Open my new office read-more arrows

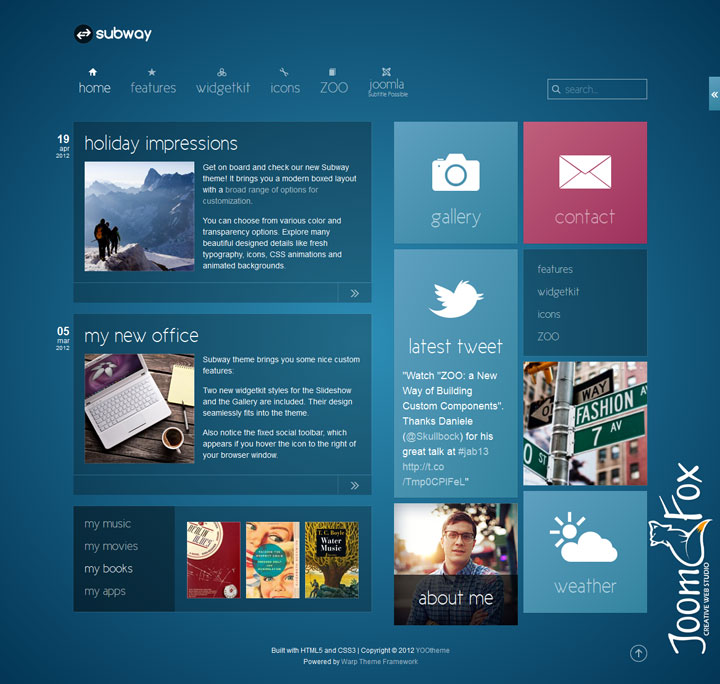[x=354, y=486]
